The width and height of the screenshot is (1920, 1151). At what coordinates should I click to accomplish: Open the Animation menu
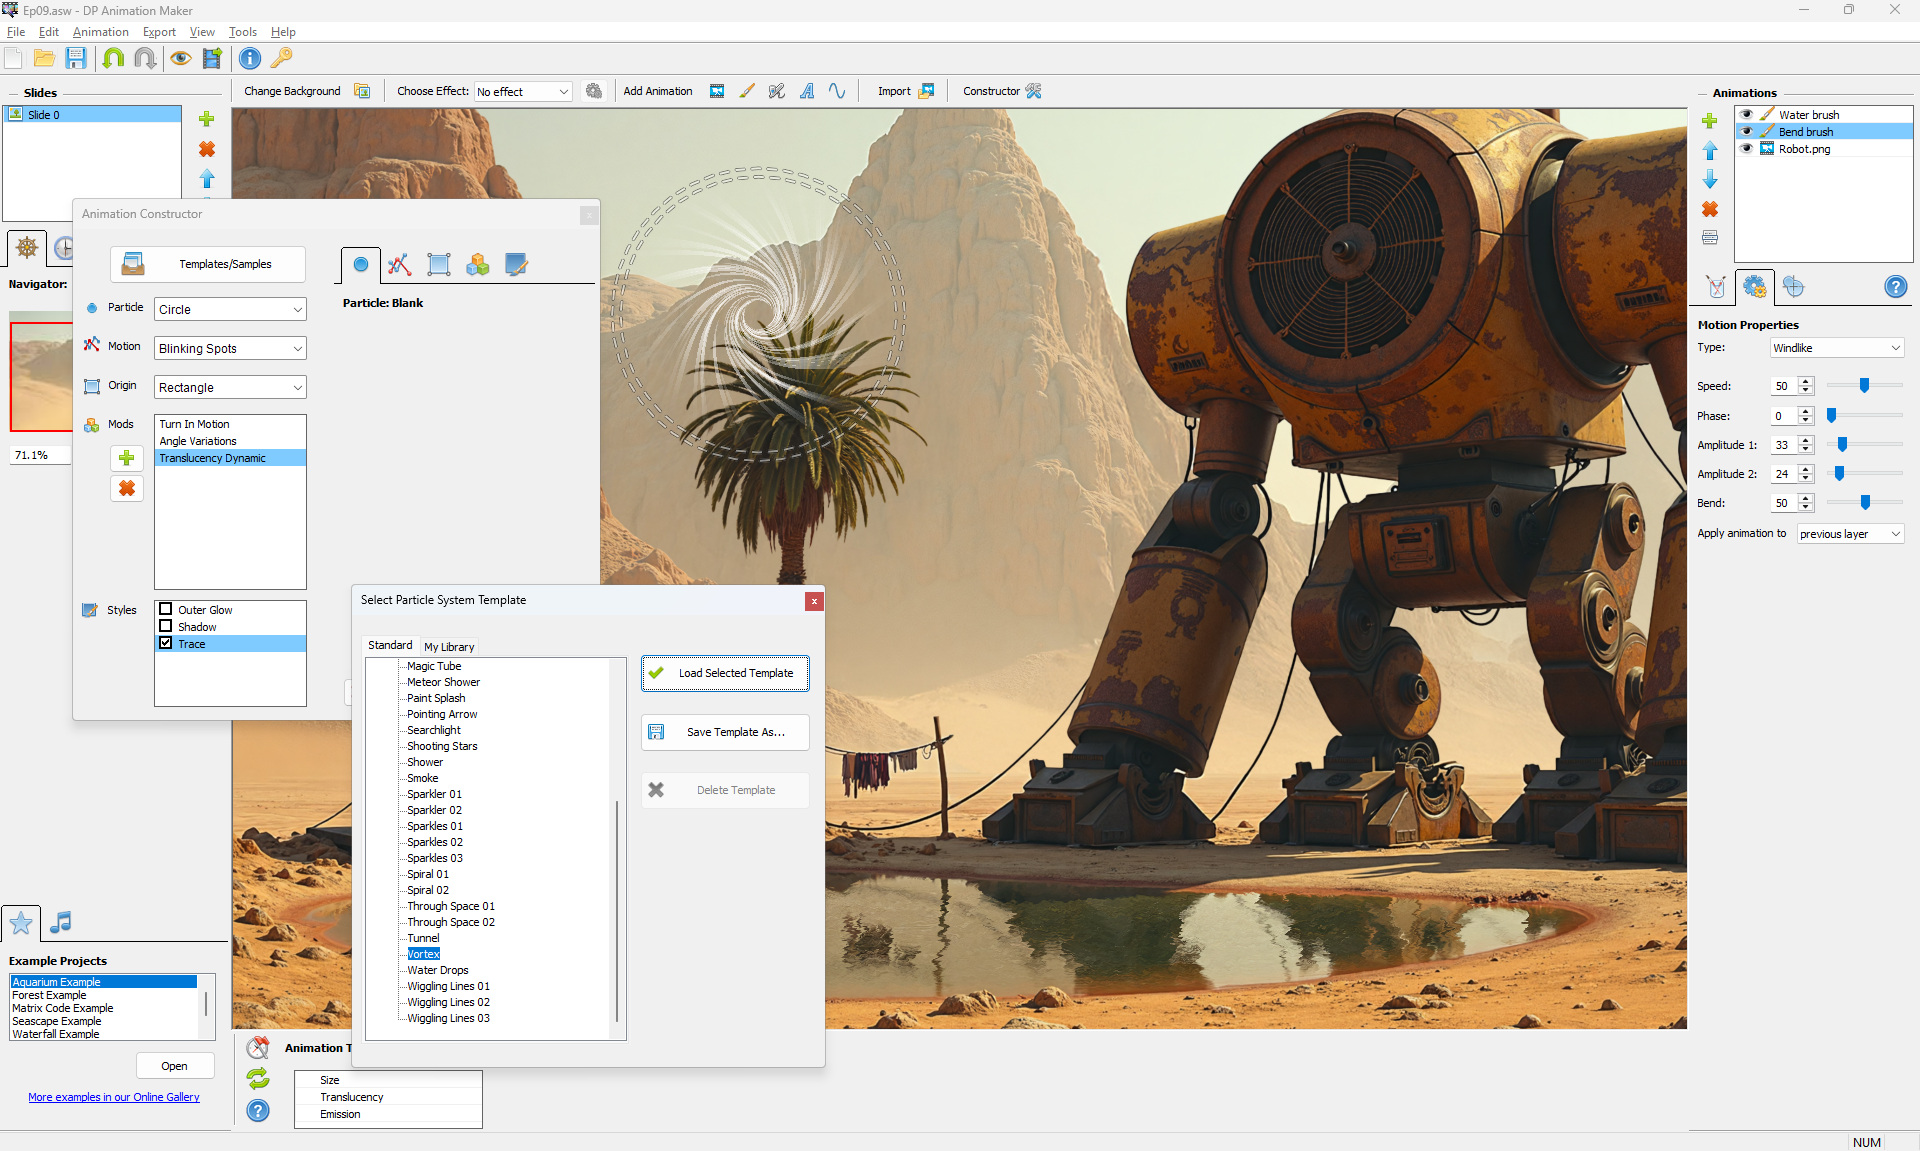[x=100, y=32]
